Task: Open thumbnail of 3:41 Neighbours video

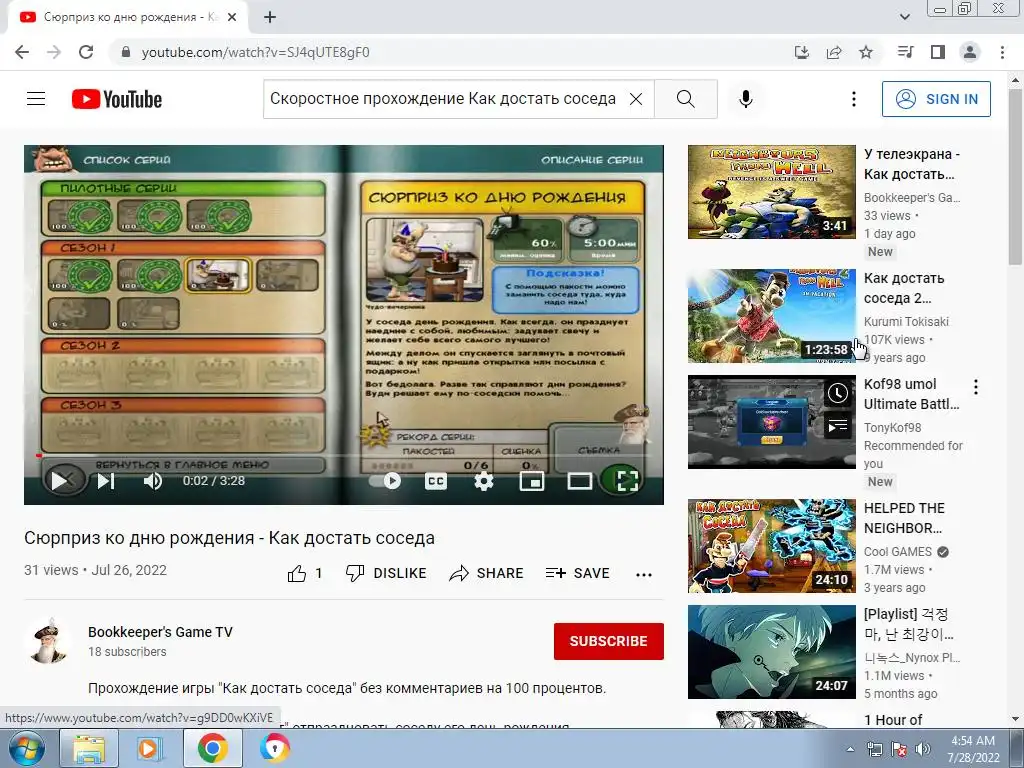Action: [x=771, y=192]
